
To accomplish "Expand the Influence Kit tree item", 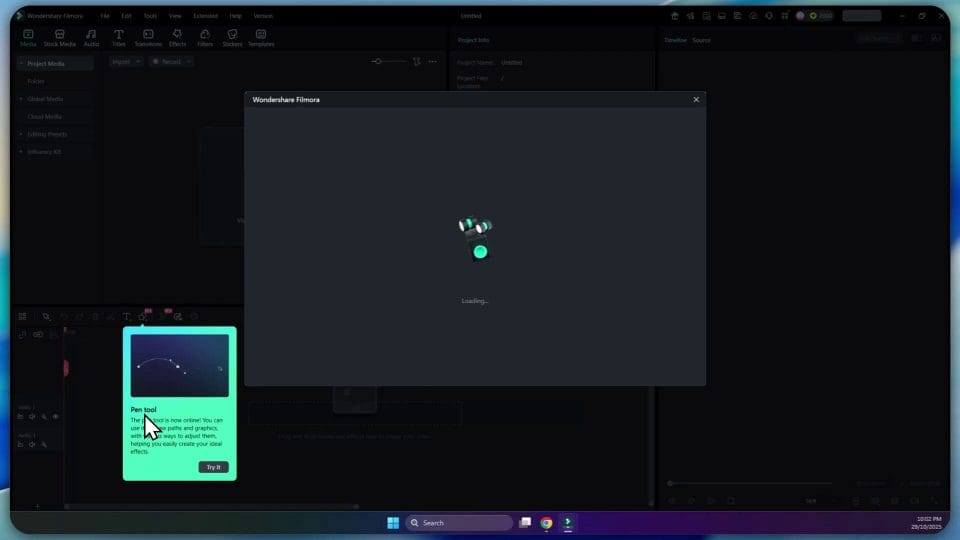I will click(21, 151).
